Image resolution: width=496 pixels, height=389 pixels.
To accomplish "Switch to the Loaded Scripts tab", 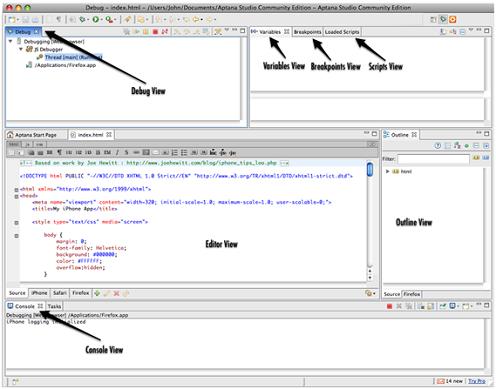I will click(342, 32).
